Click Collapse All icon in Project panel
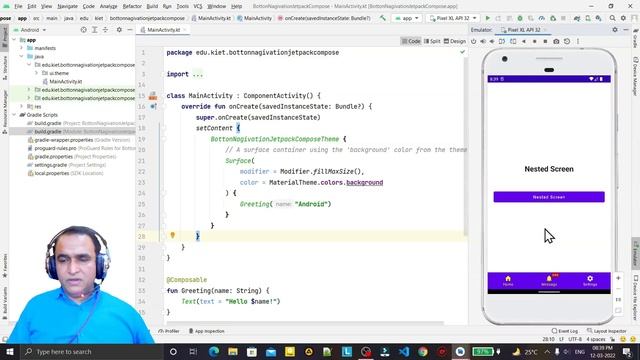The image size is (640, 360). (x=105, y=30)
